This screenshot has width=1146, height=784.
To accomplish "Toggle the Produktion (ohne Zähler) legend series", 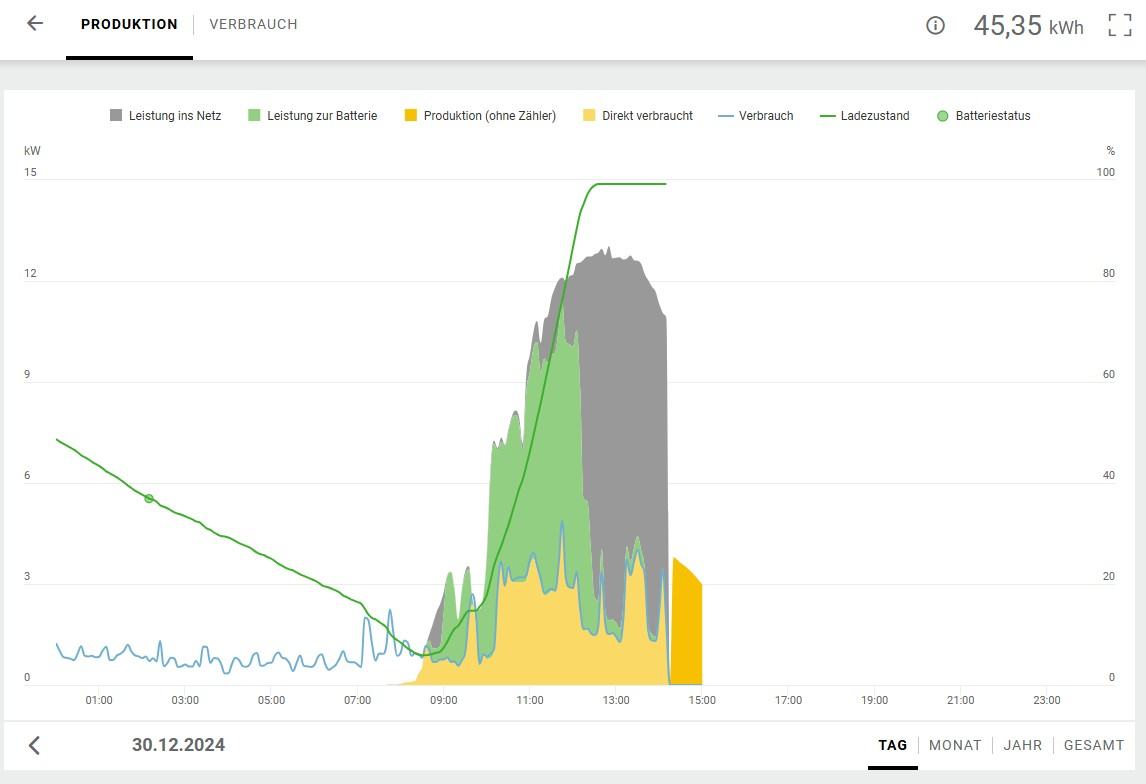I will (480, 115).
